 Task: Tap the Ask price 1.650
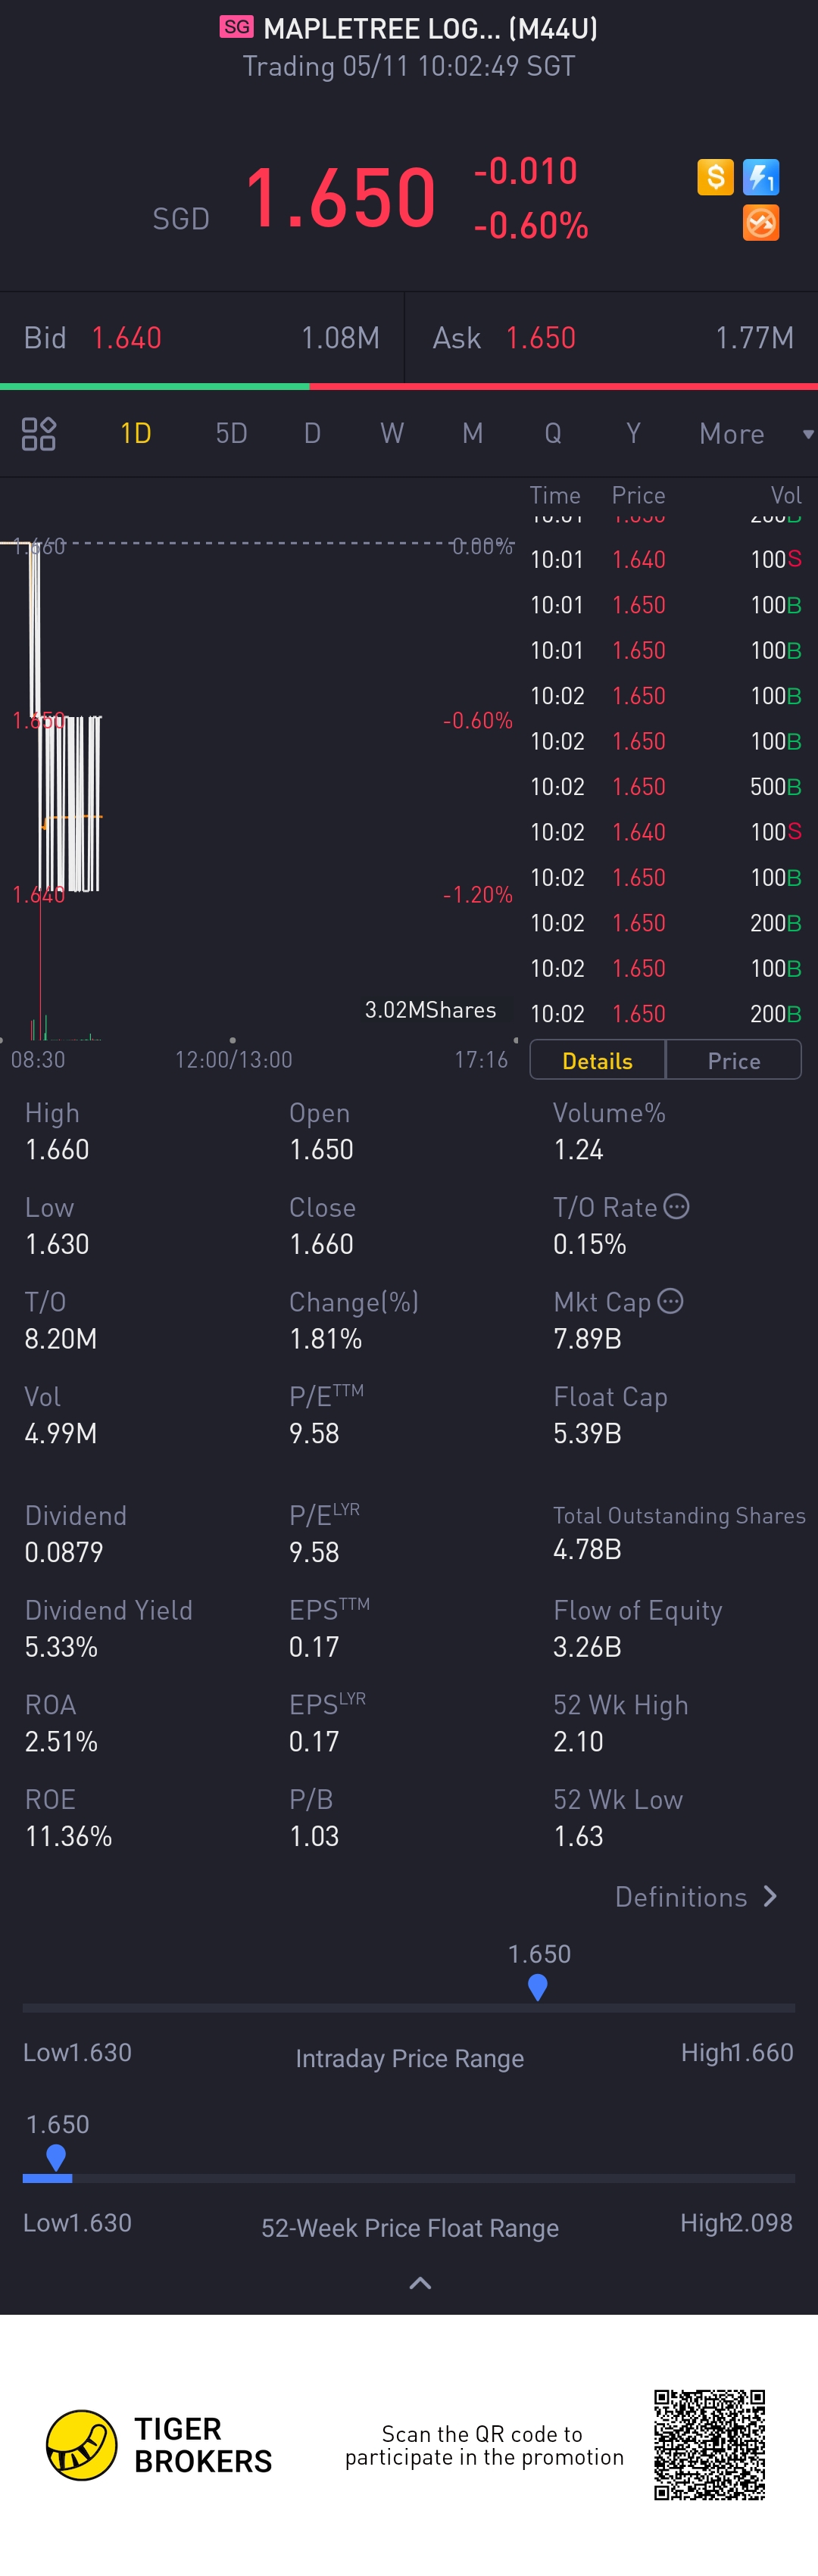pos(541,338)
